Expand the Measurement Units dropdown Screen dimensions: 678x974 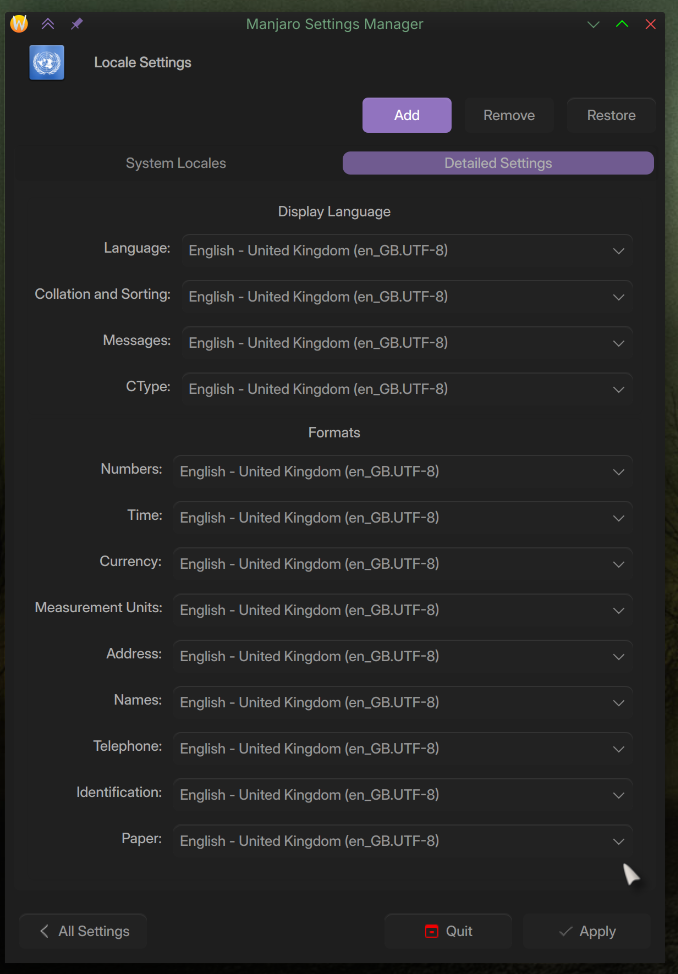click(x=403, y=610)
